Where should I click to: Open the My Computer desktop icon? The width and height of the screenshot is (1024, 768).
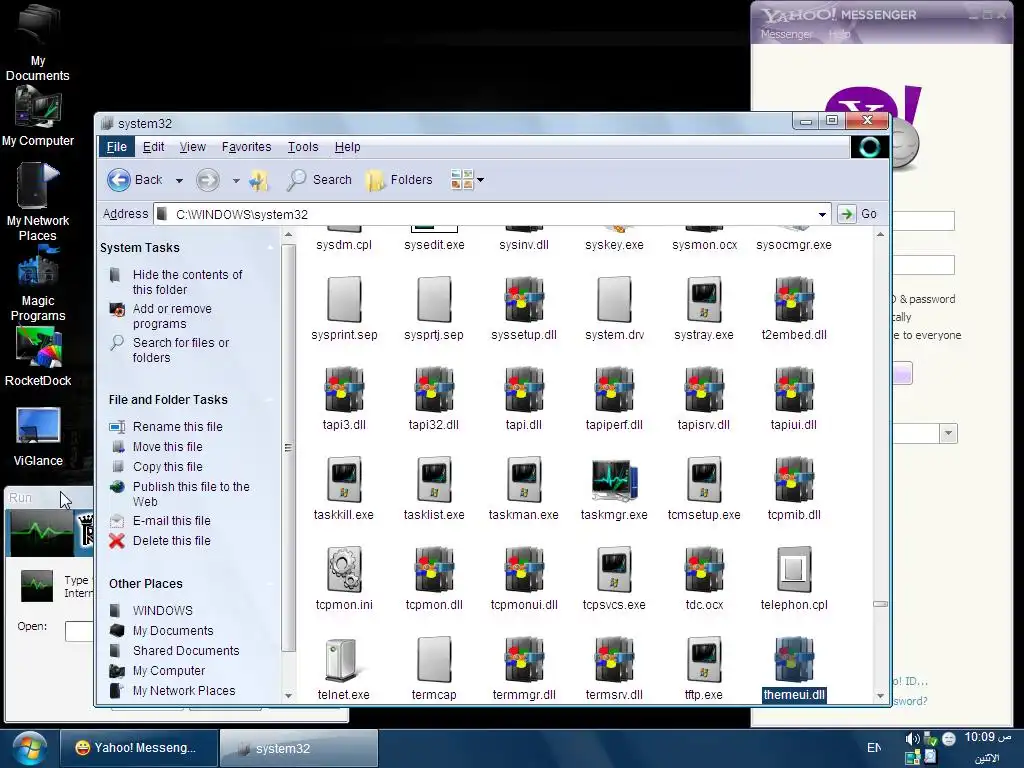click(x=38, y=118)
